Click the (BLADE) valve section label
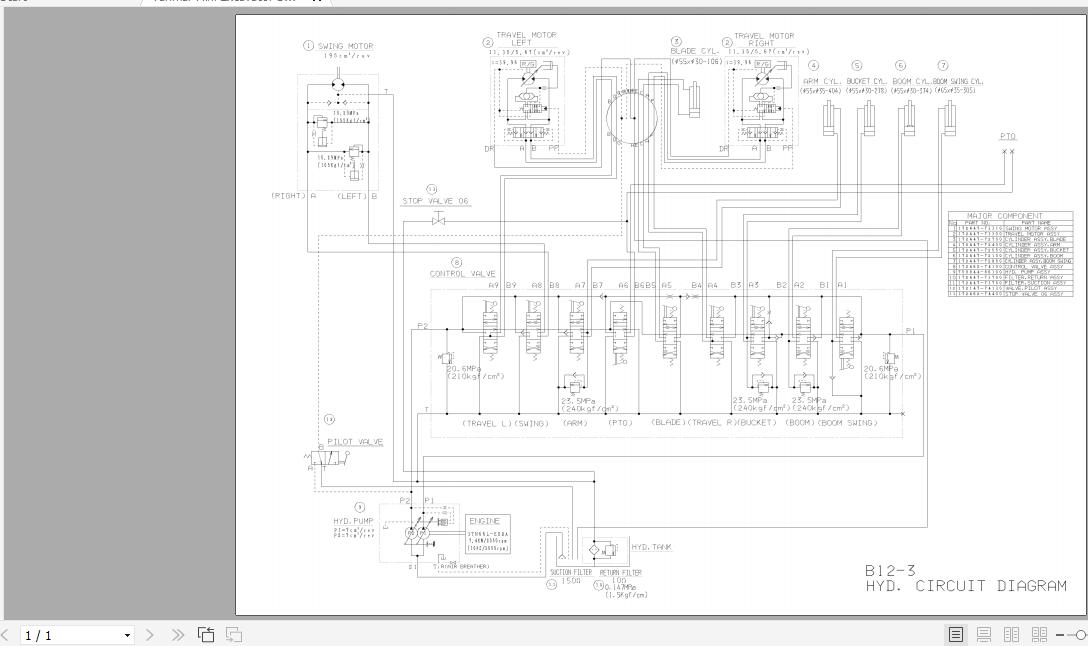Viewport: 1088px width, 646px height. click(669, 423)
